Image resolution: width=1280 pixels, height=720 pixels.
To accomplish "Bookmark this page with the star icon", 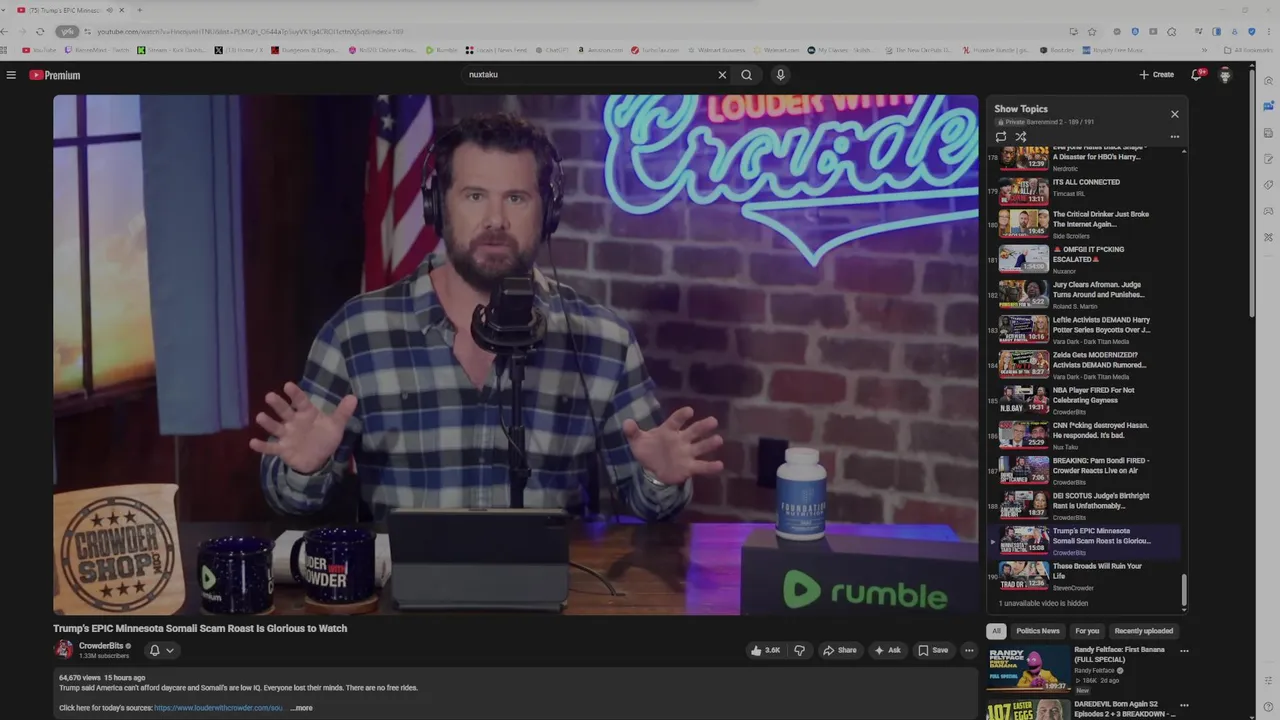I will pos(1092,32).
